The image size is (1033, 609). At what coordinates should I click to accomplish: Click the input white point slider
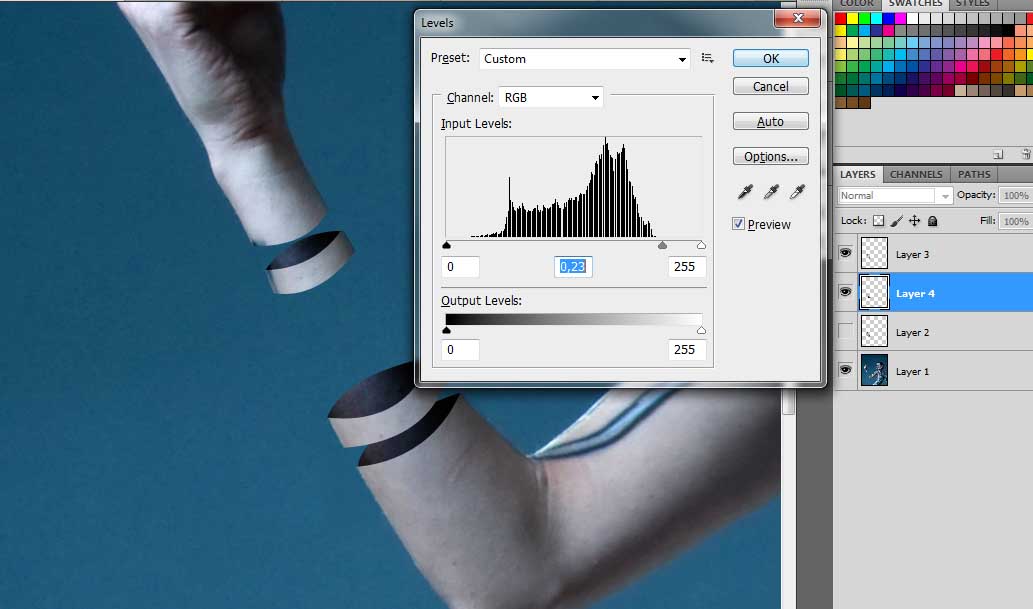[x=701, y=245]
